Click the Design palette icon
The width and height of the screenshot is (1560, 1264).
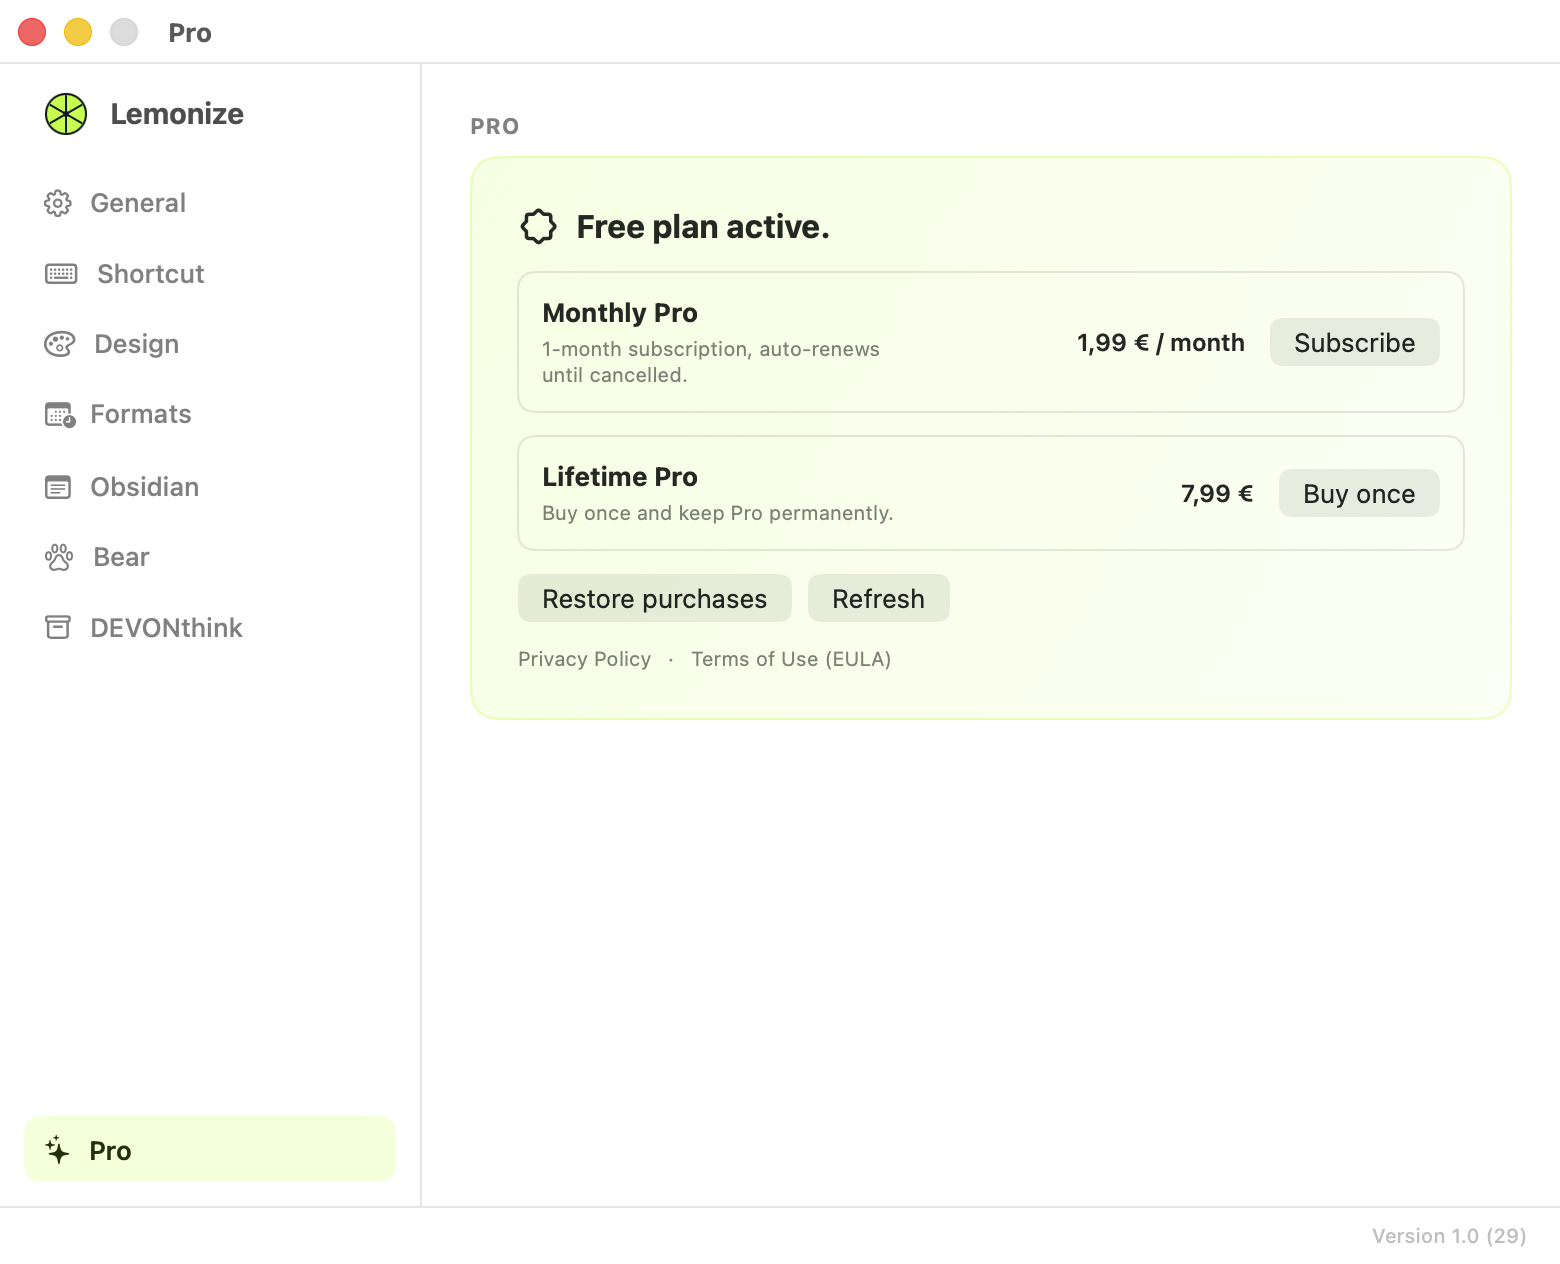(60, 344)
